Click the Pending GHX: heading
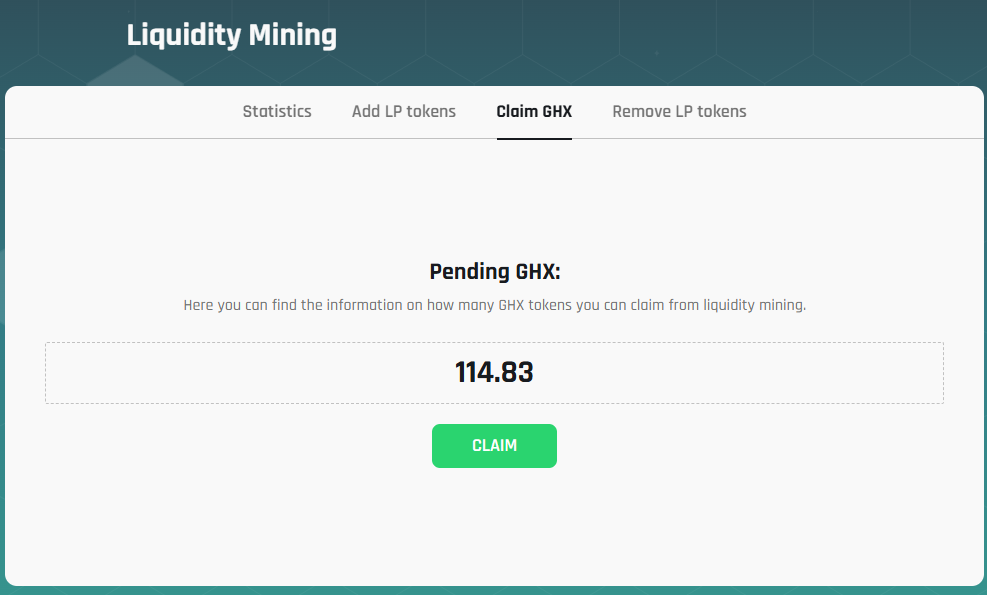Image resolution: width=987 pixels, height=595 pixels. pos(495,272)
